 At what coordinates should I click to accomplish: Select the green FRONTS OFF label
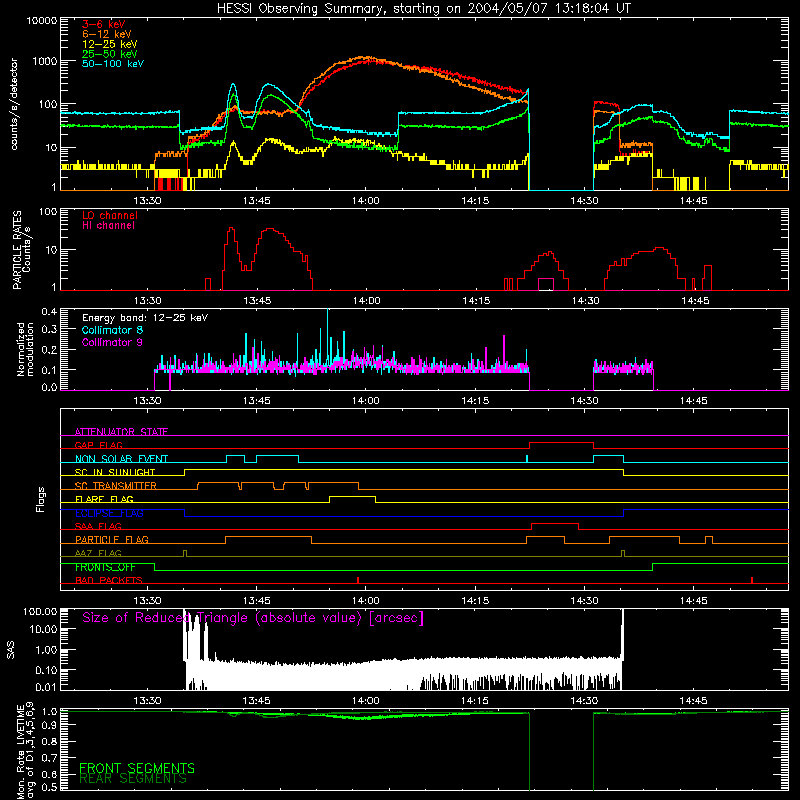pos(105,567)
